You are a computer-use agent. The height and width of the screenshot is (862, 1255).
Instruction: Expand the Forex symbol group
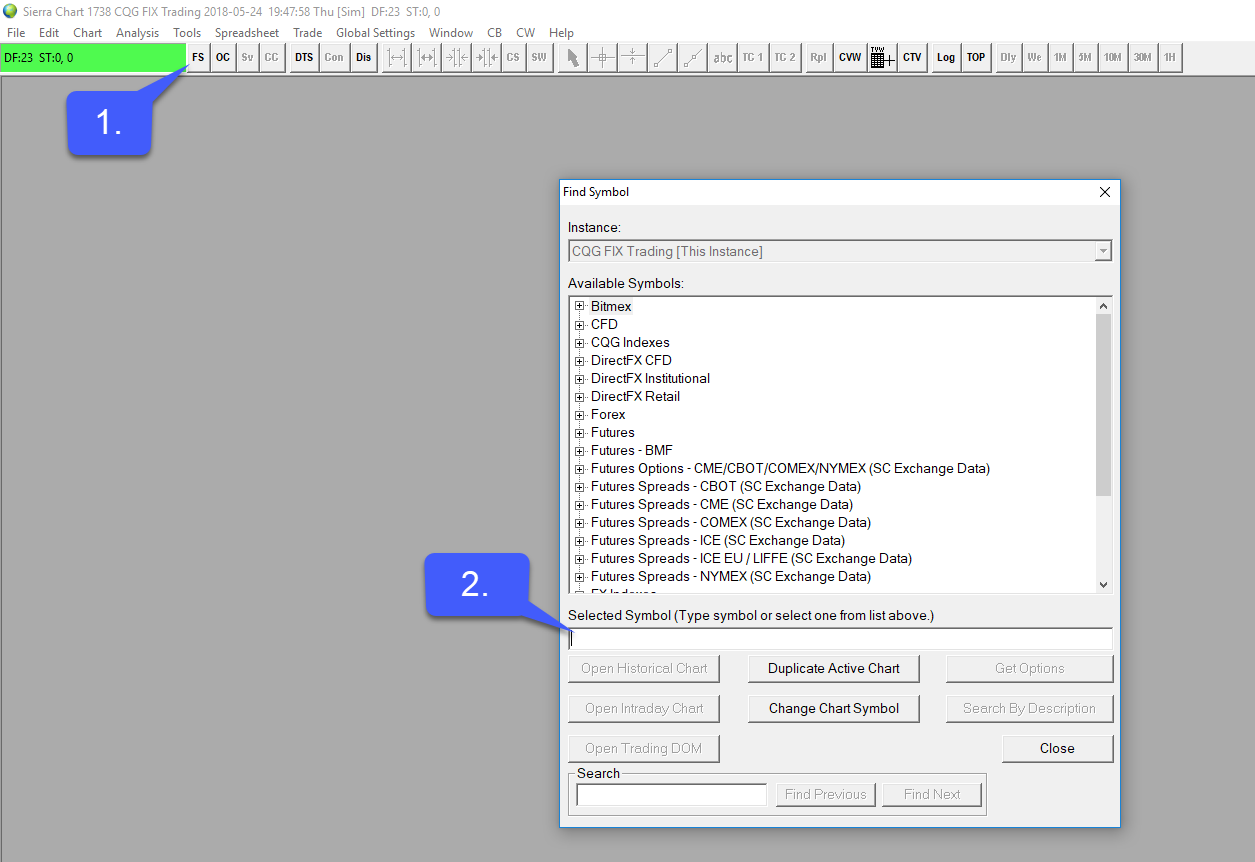[x=579, y=415]
